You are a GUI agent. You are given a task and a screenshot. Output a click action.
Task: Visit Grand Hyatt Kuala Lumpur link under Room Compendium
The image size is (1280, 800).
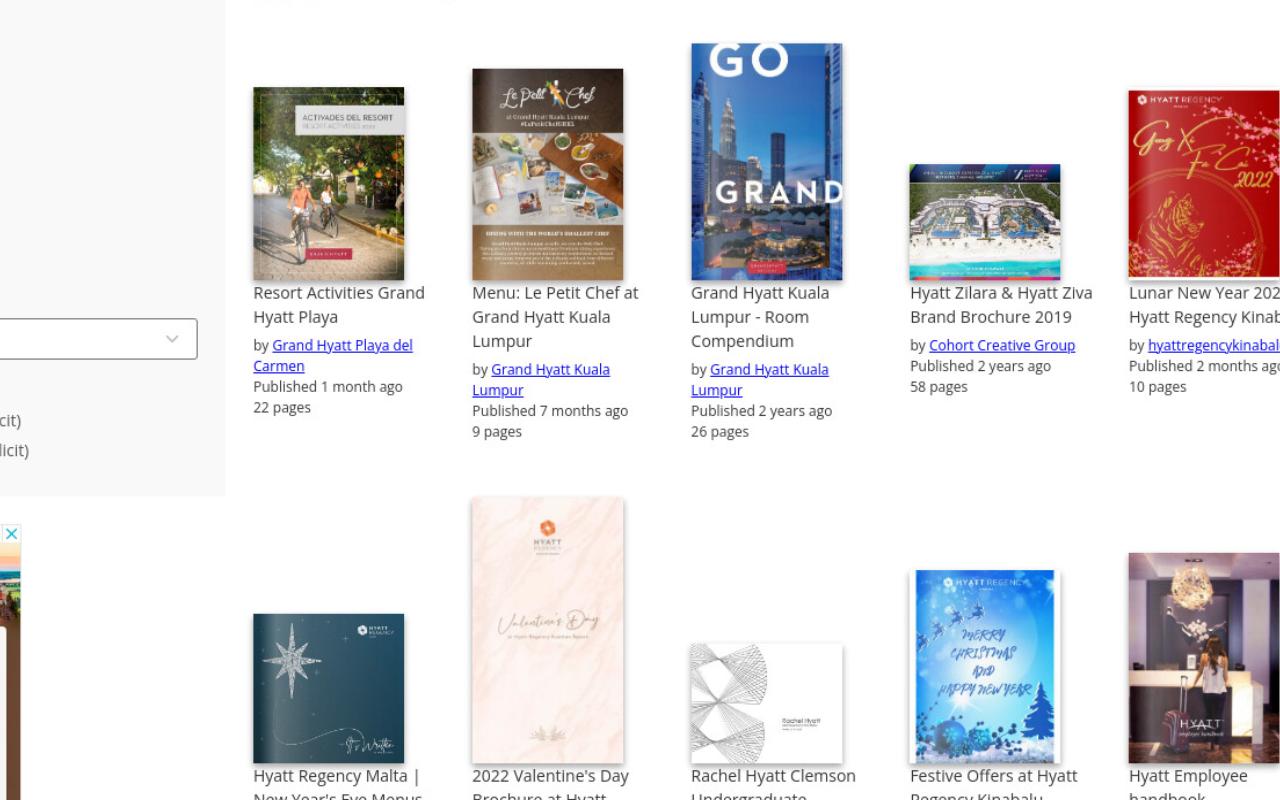(x=760, y=379)
